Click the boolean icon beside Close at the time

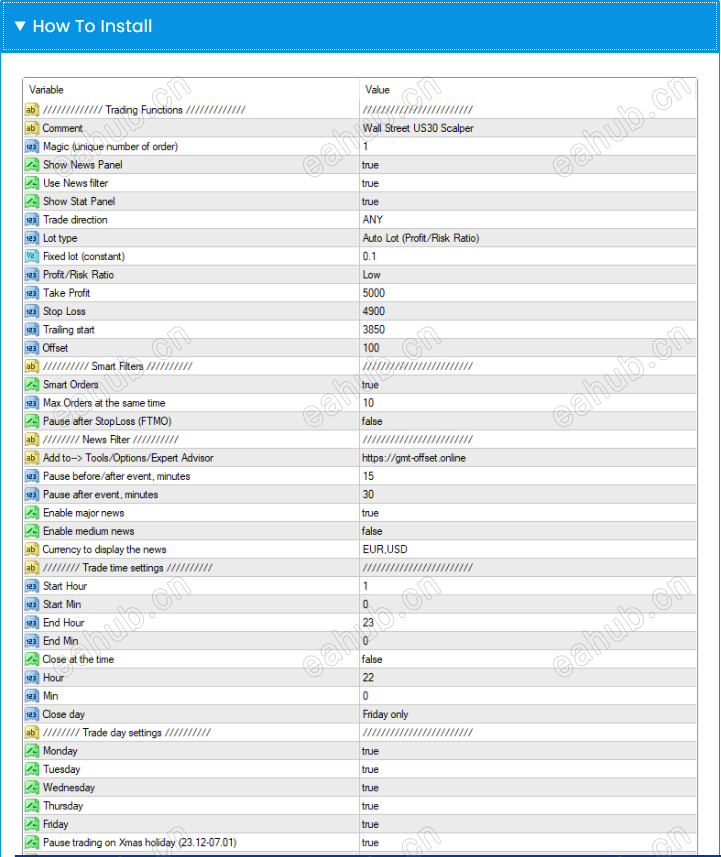tap(32, 660)
